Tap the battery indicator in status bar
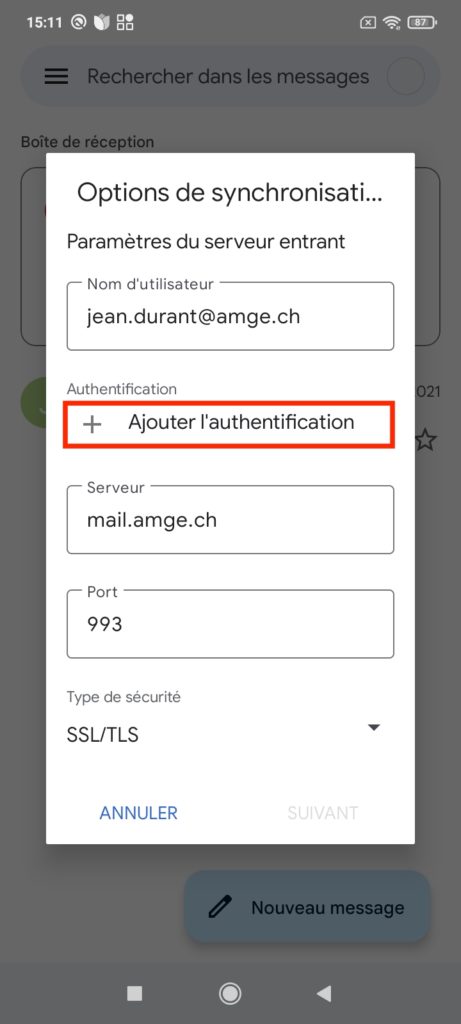Viewport: 461px width, 1024px height. (421, 22)
